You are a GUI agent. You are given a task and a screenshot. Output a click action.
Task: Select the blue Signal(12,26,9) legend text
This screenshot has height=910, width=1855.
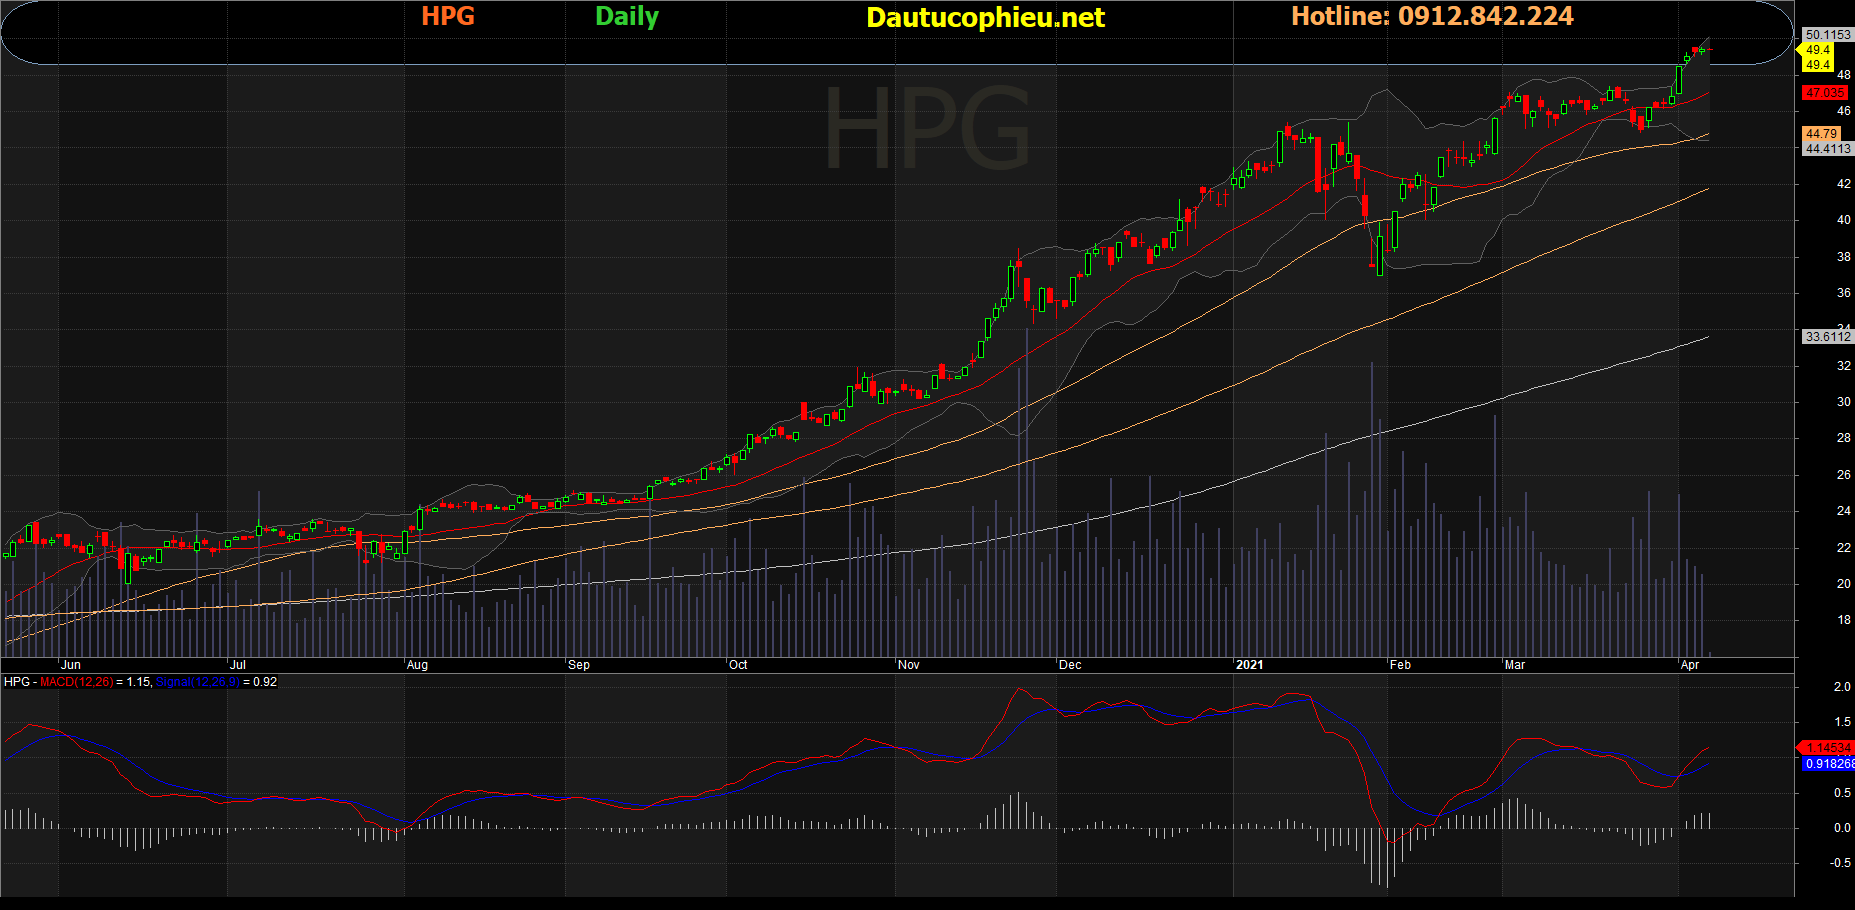pyautogui.click(x=198, y=682)
